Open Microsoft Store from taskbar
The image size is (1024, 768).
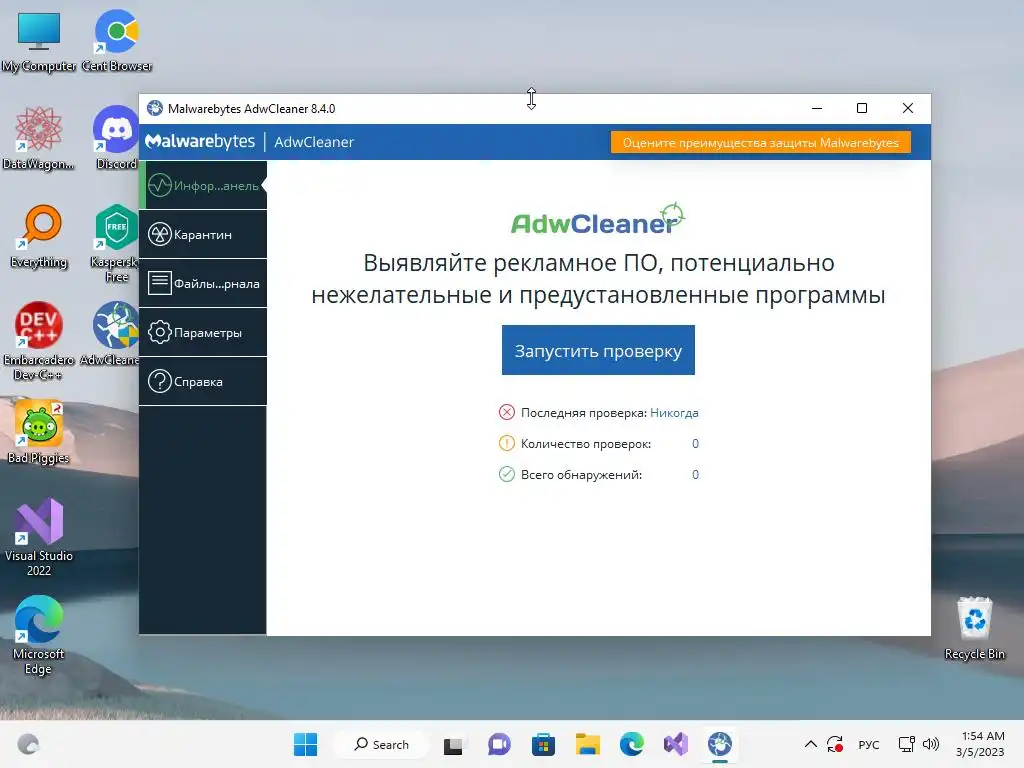click(543, 744)
